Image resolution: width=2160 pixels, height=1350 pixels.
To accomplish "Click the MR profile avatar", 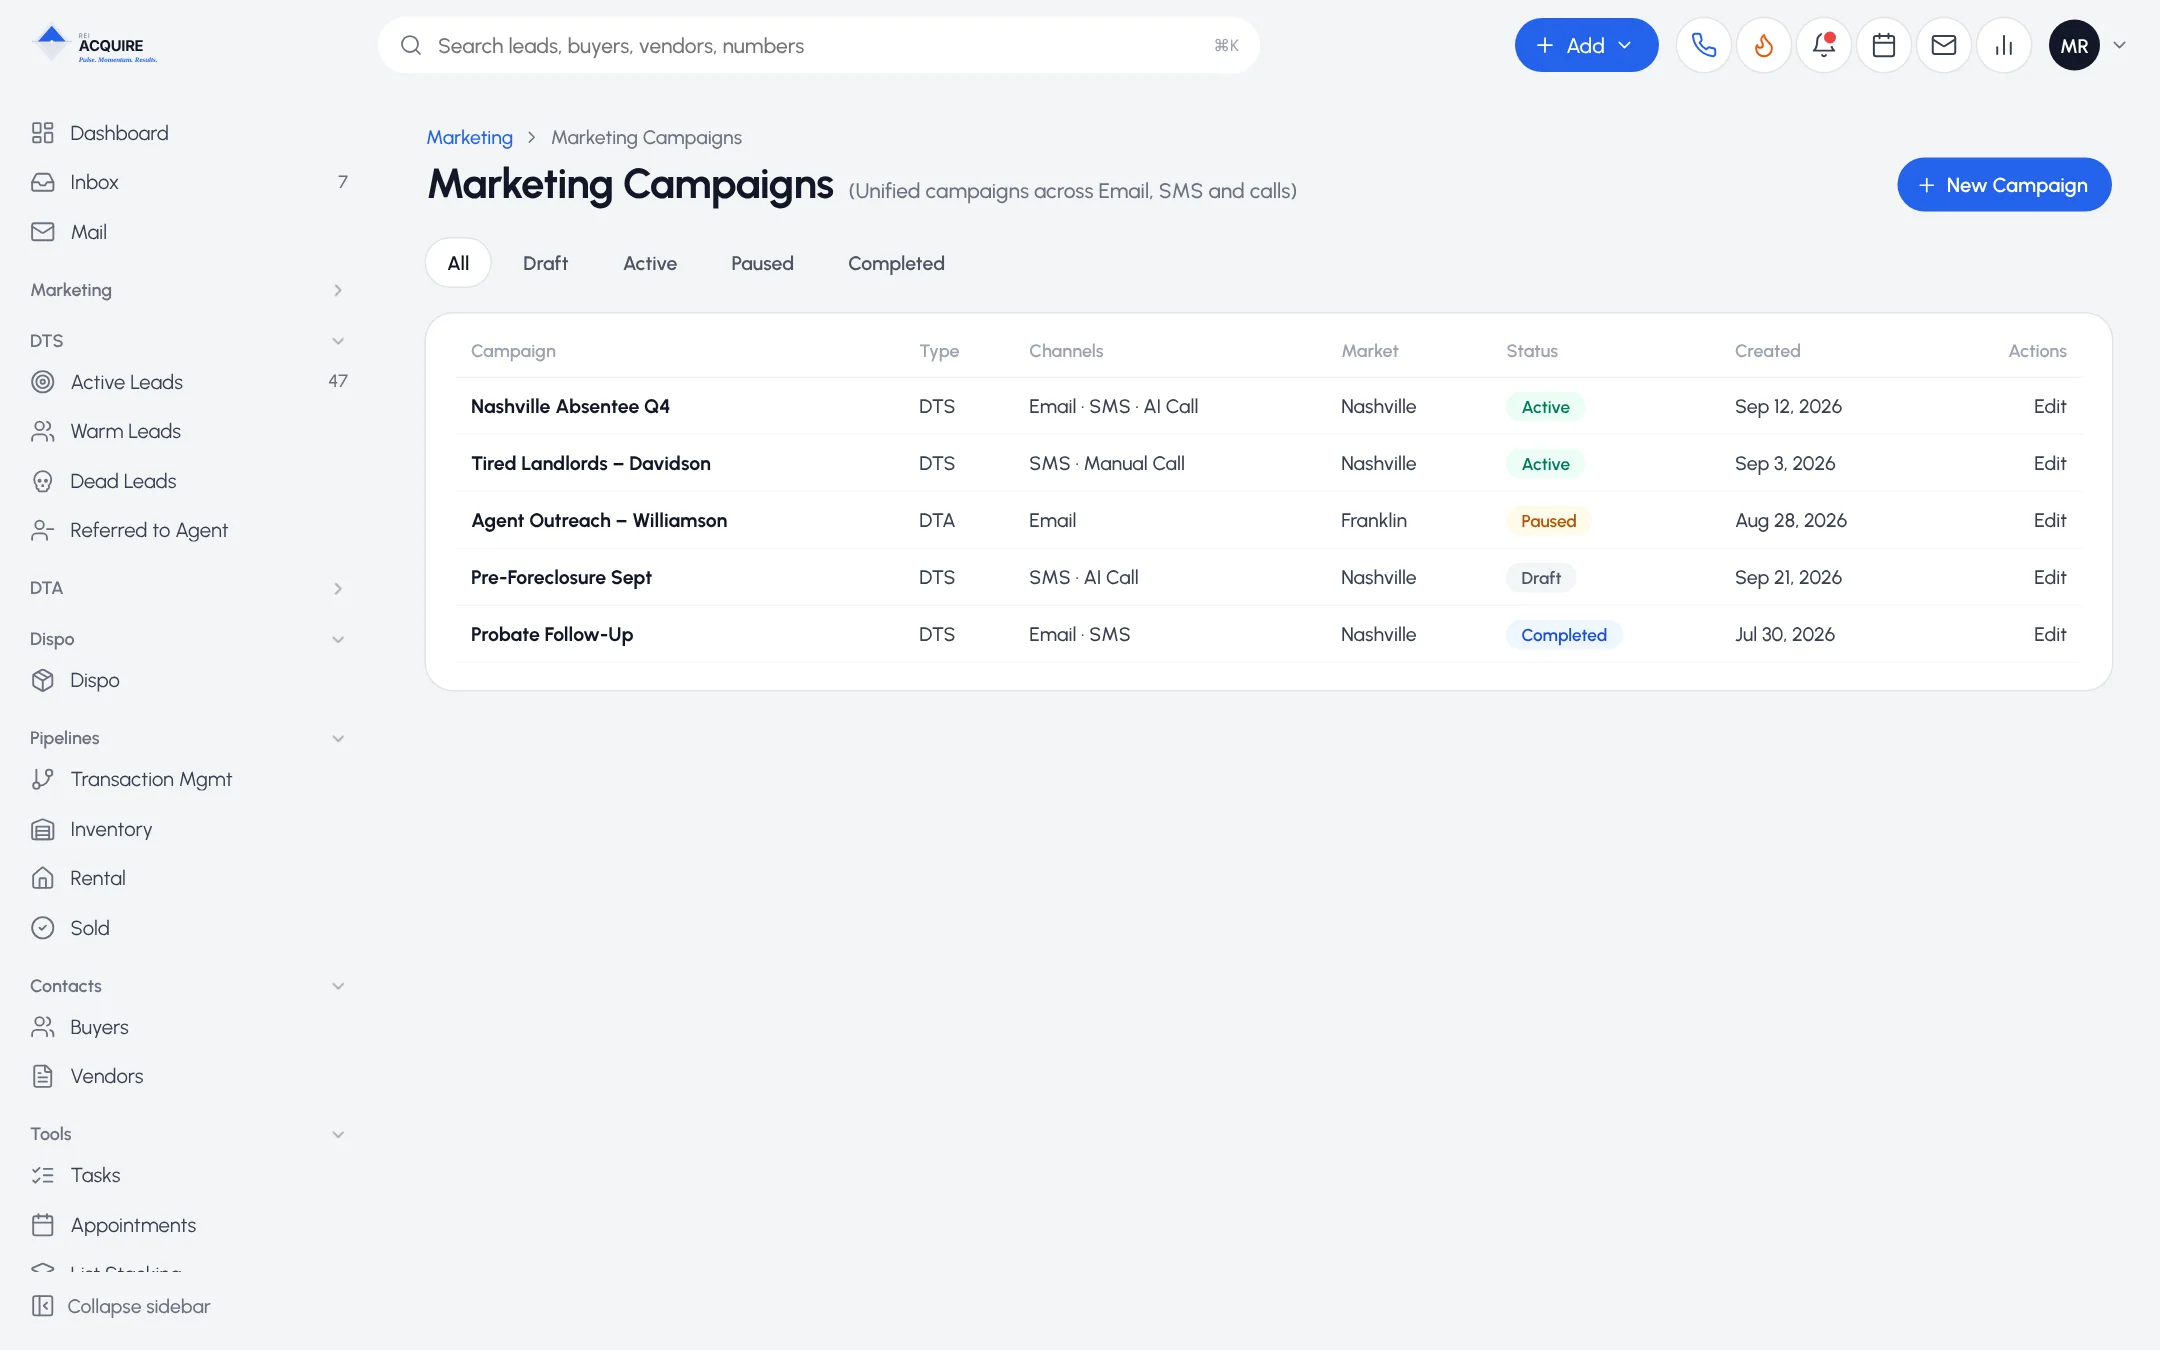I will [x=2074, y=45].
